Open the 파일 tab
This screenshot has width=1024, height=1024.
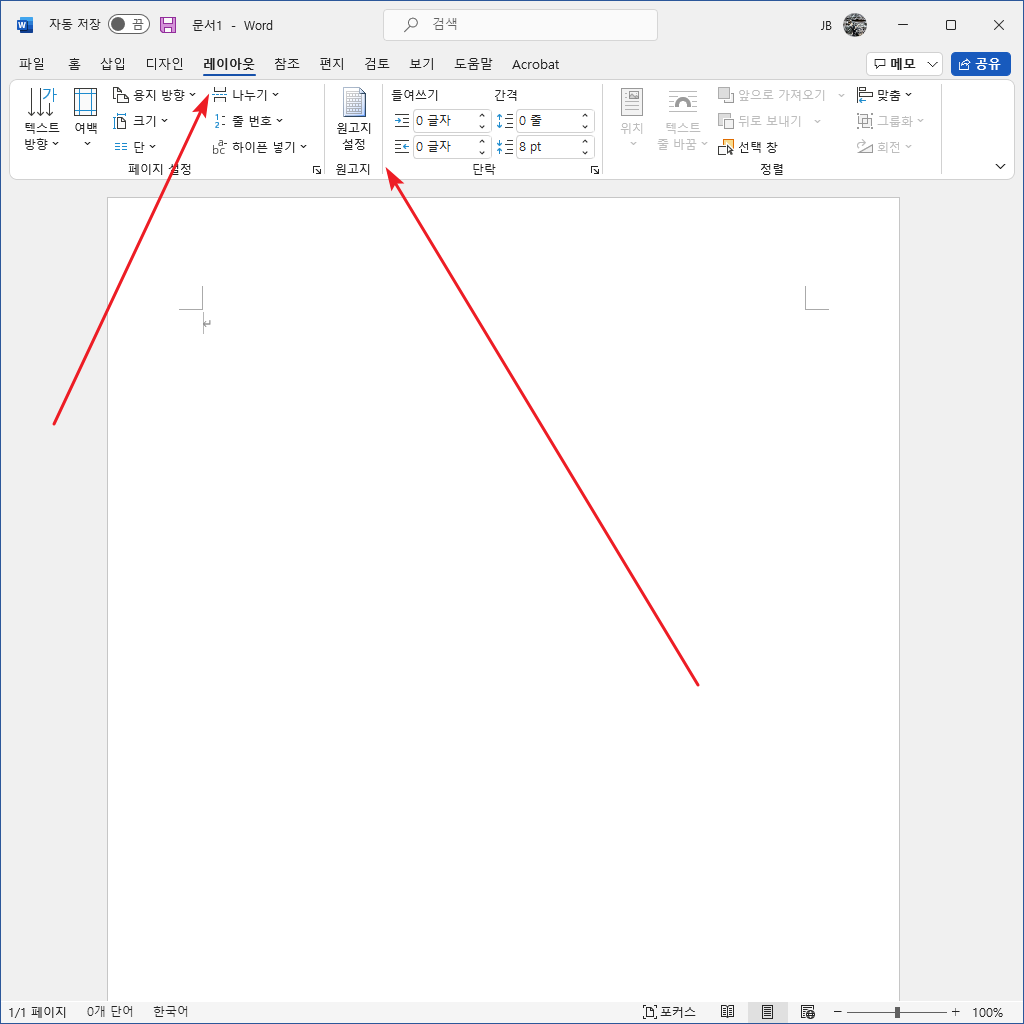(32, 64)
